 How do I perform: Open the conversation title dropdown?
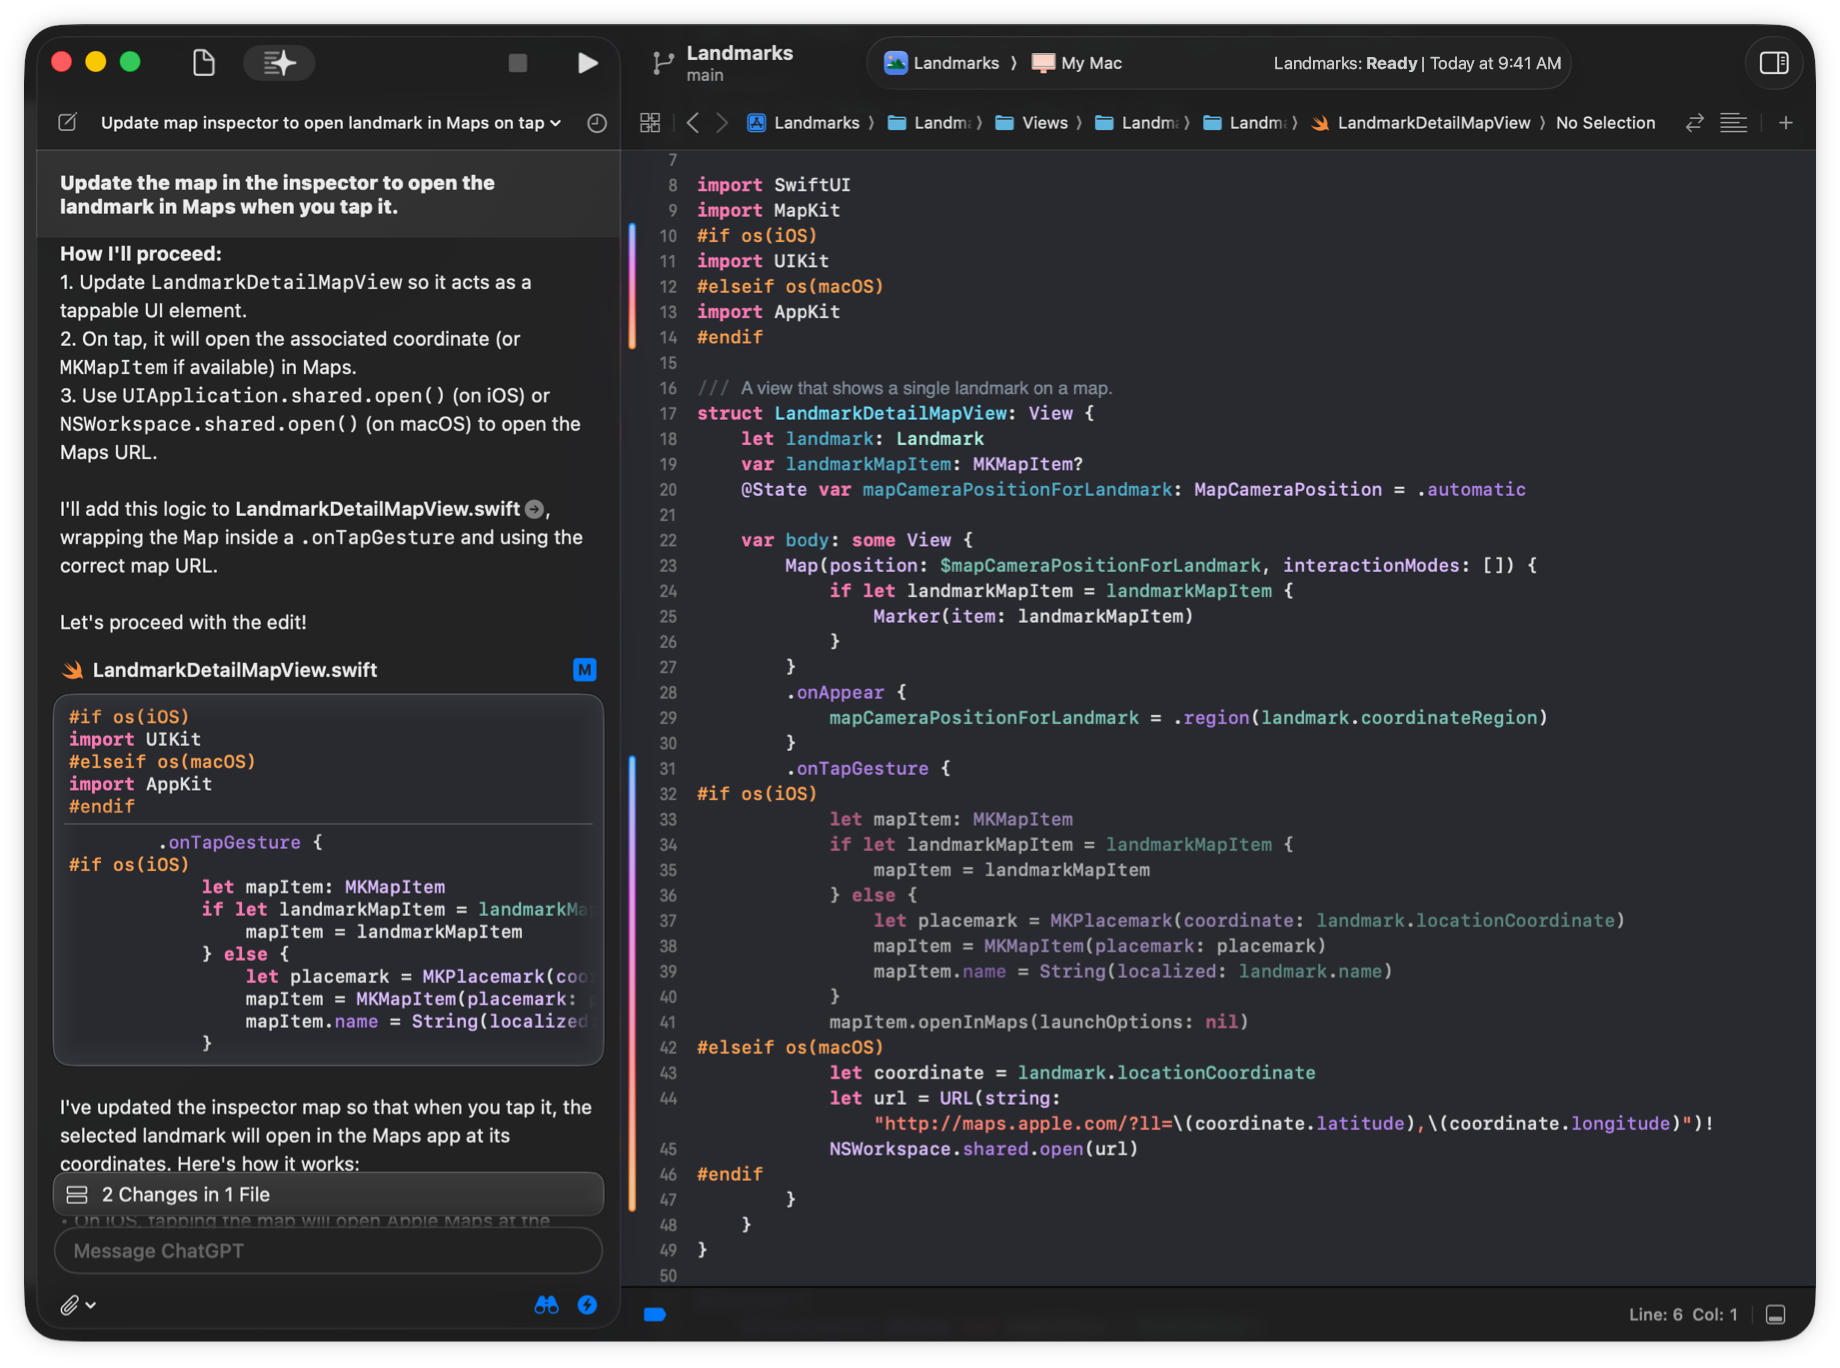(x=331, y=122)
